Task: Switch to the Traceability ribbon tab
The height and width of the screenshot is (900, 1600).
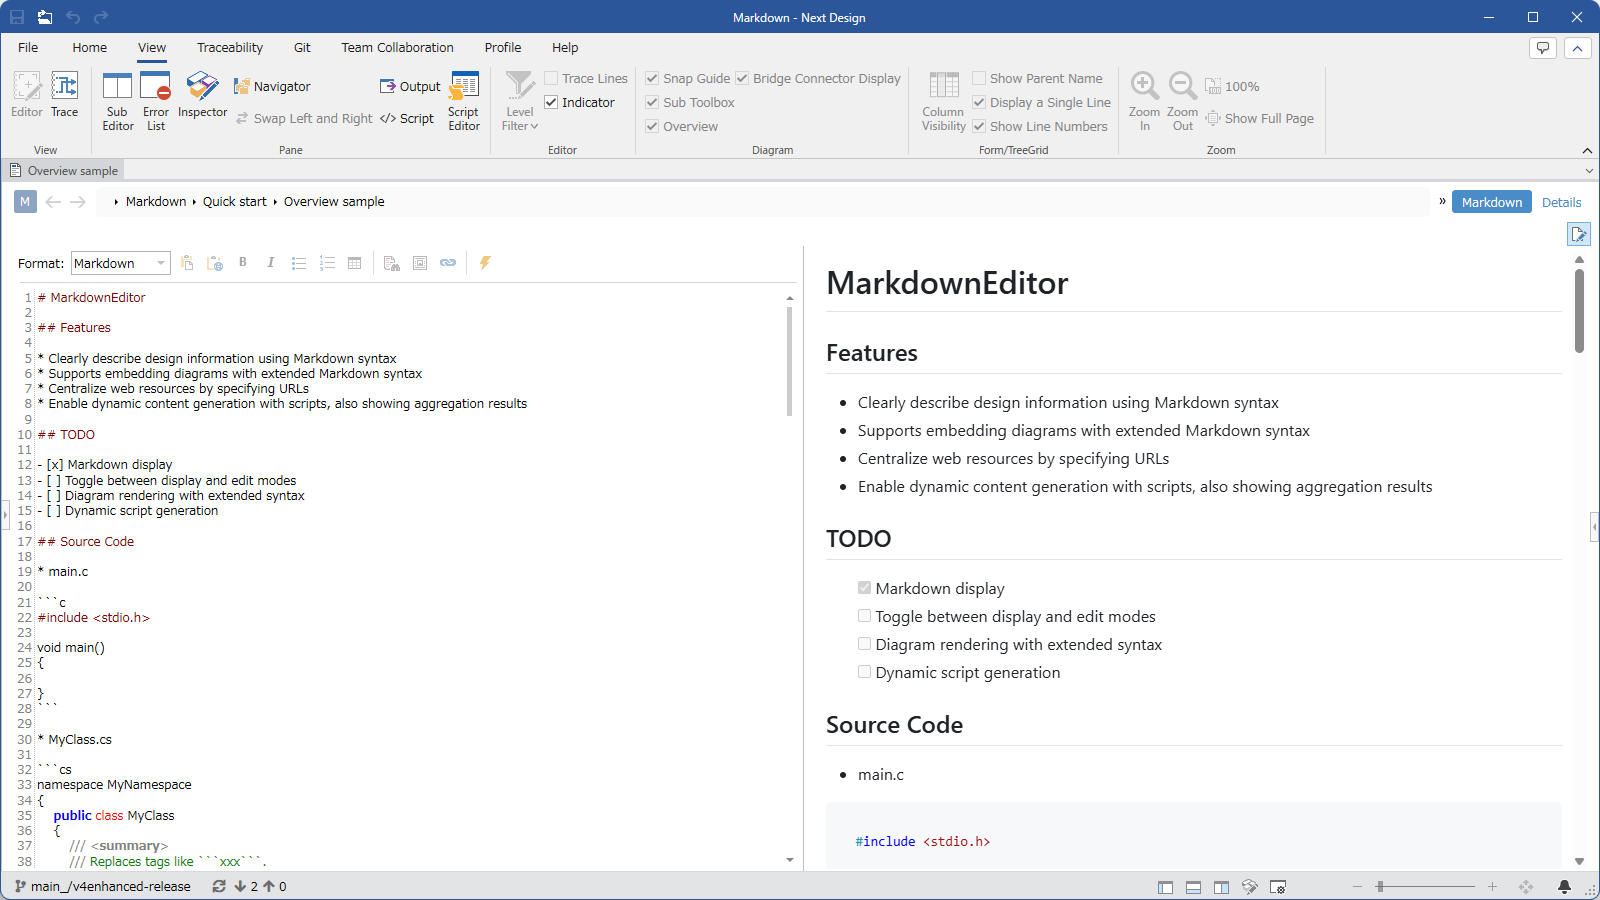Action: [230, 47]
